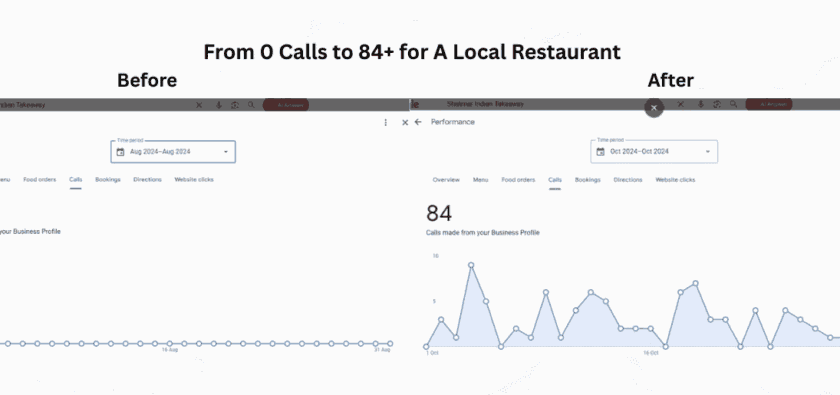Open the Menu tab in the After panel
840x395 pixels.
pos(481,180)
